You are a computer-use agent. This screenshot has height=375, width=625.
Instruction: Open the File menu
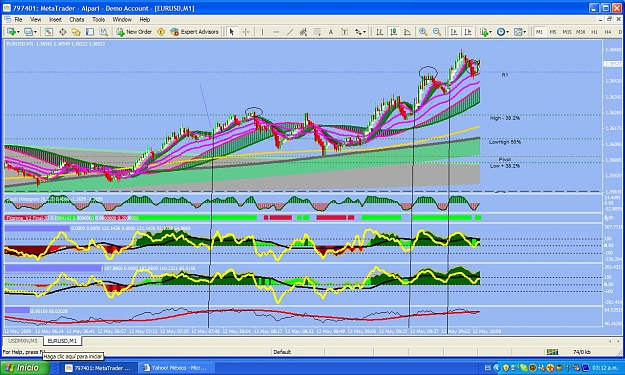18,19
